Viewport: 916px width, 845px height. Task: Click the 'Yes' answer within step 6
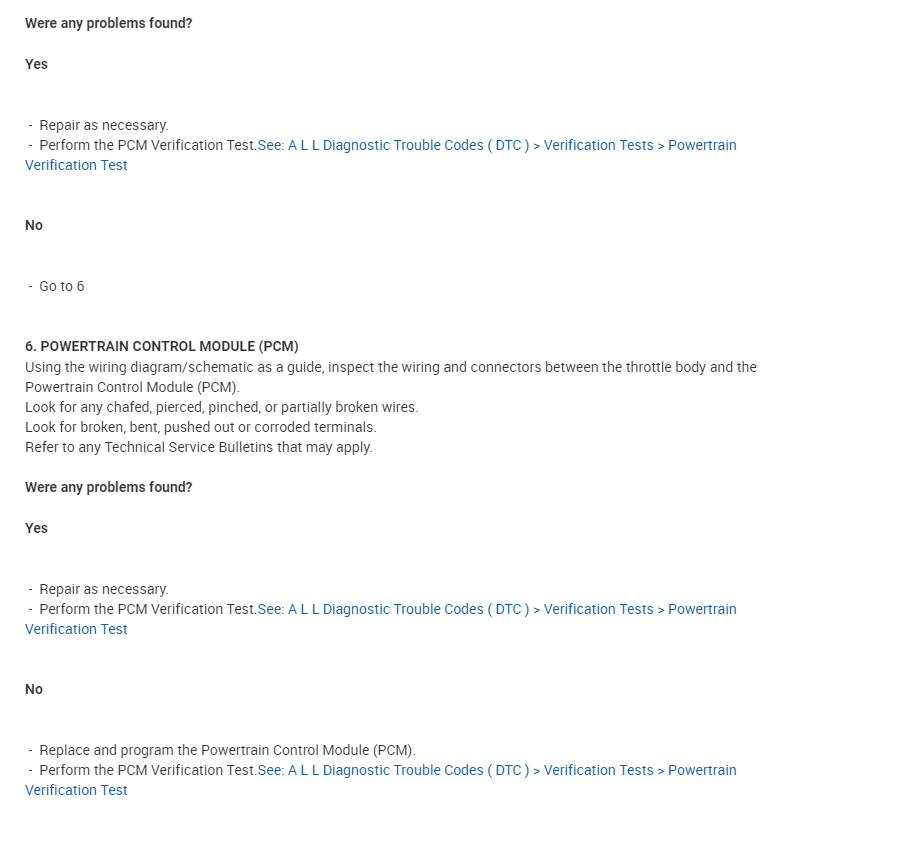(37, 528)
